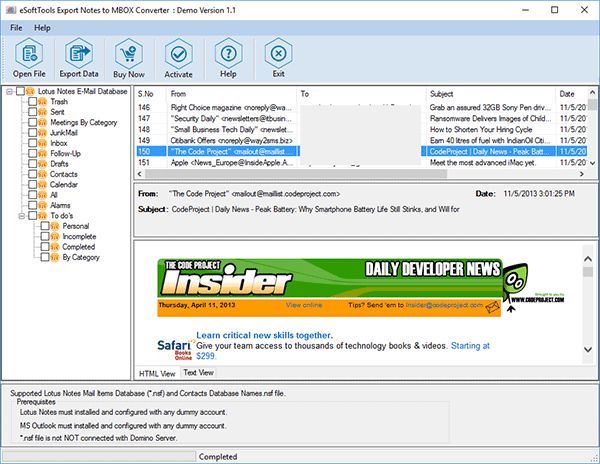Click the email list scroll right arrow
The width and height of the screenshot is (600, 464).
point(582,174)
